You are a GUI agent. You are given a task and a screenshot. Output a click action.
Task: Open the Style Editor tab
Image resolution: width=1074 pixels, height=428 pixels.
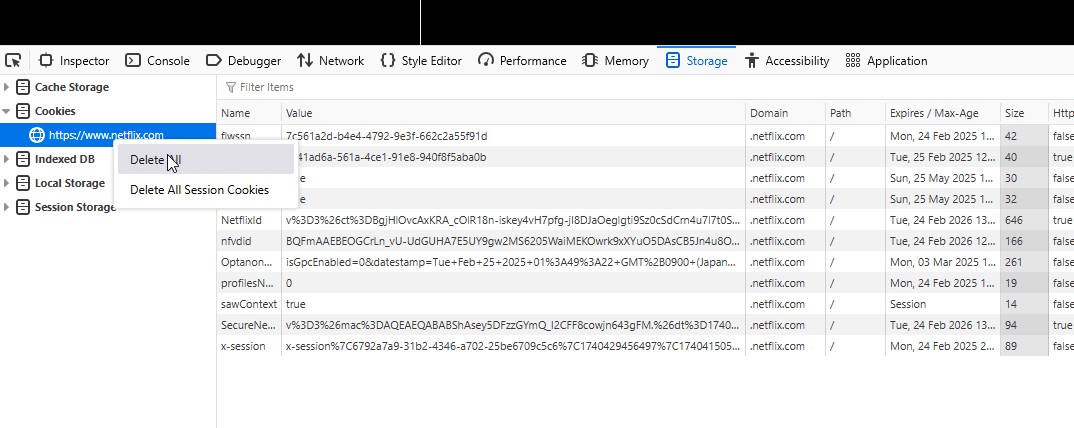pyautogui.click(x=421, y=61)
